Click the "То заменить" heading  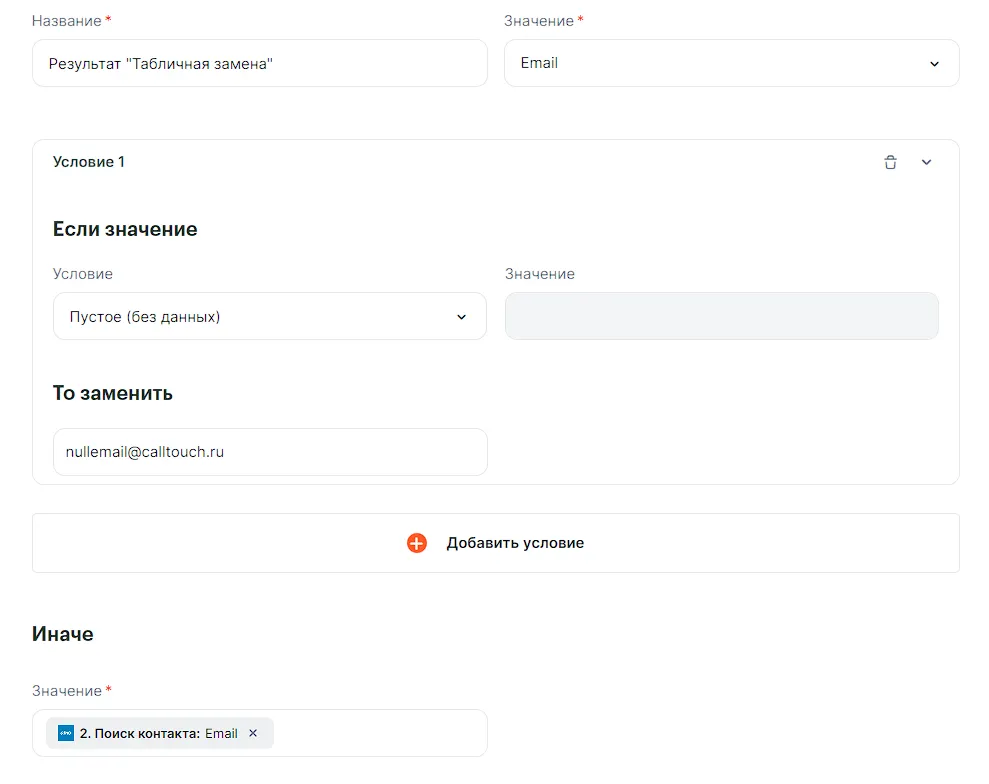(113, 393)
